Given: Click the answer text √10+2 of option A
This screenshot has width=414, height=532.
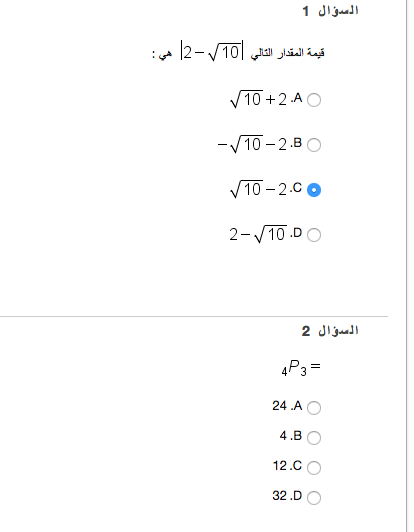Looking at the screenshot, I should 258,99.
